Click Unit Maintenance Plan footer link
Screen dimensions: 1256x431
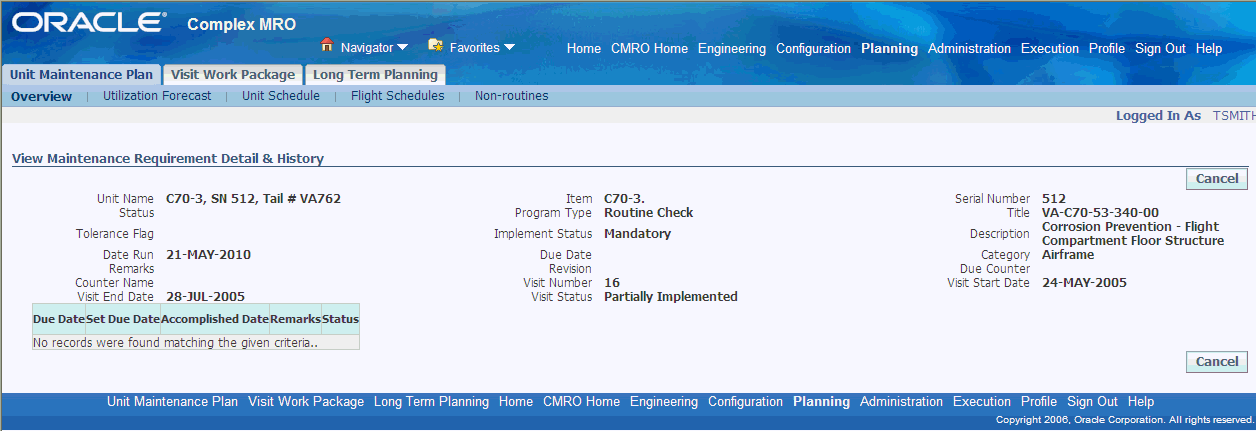pos(172,402)
